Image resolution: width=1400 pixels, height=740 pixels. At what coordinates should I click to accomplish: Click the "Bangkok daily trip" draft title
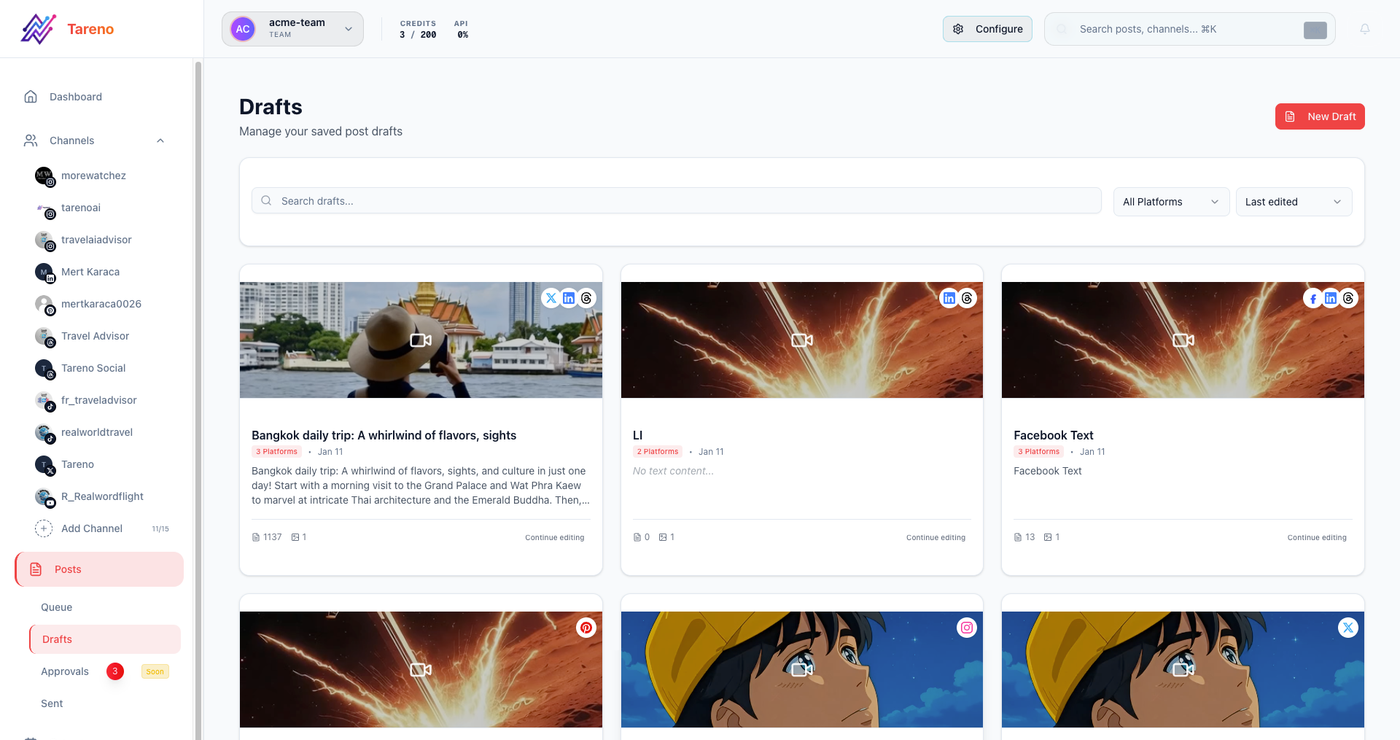pyautogui.click(x=384, y=435)
